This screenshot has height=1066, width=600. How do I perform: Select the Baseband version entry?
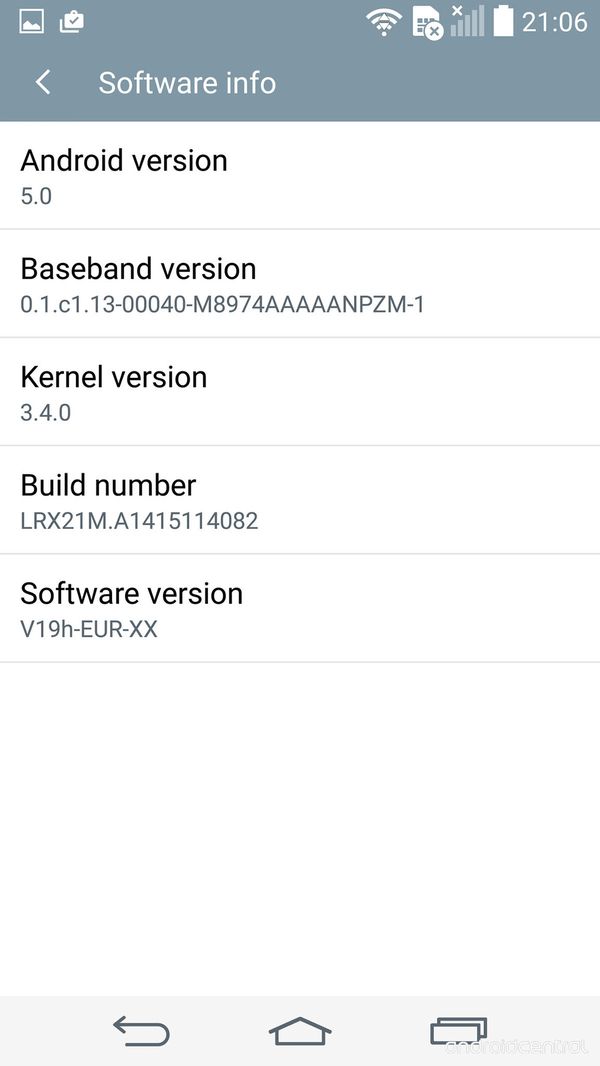pyautogui.click(x=300, y=283)
